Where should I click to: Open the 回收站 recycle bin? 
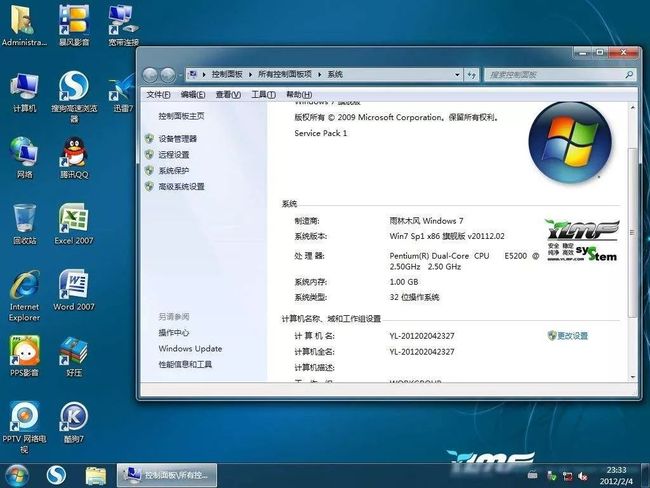[24, 224]
